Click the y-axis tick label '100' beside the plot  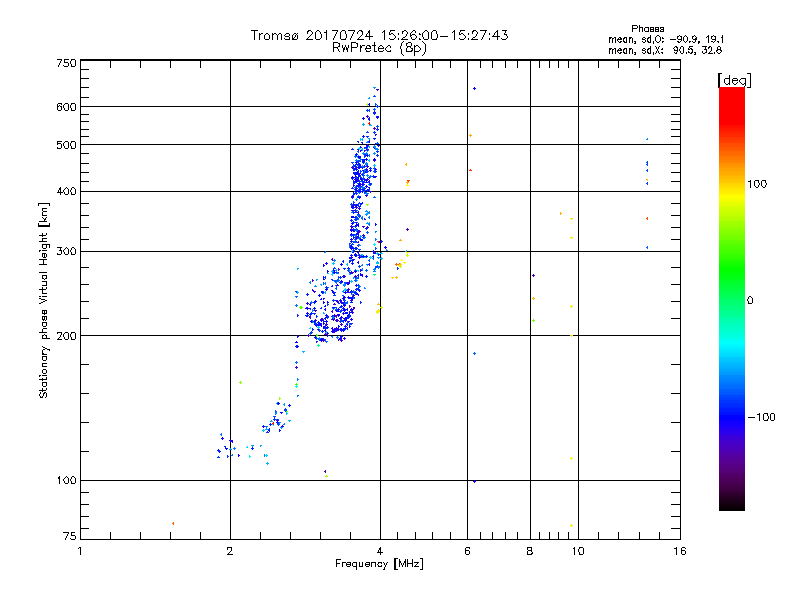click(x=66, y=481)
